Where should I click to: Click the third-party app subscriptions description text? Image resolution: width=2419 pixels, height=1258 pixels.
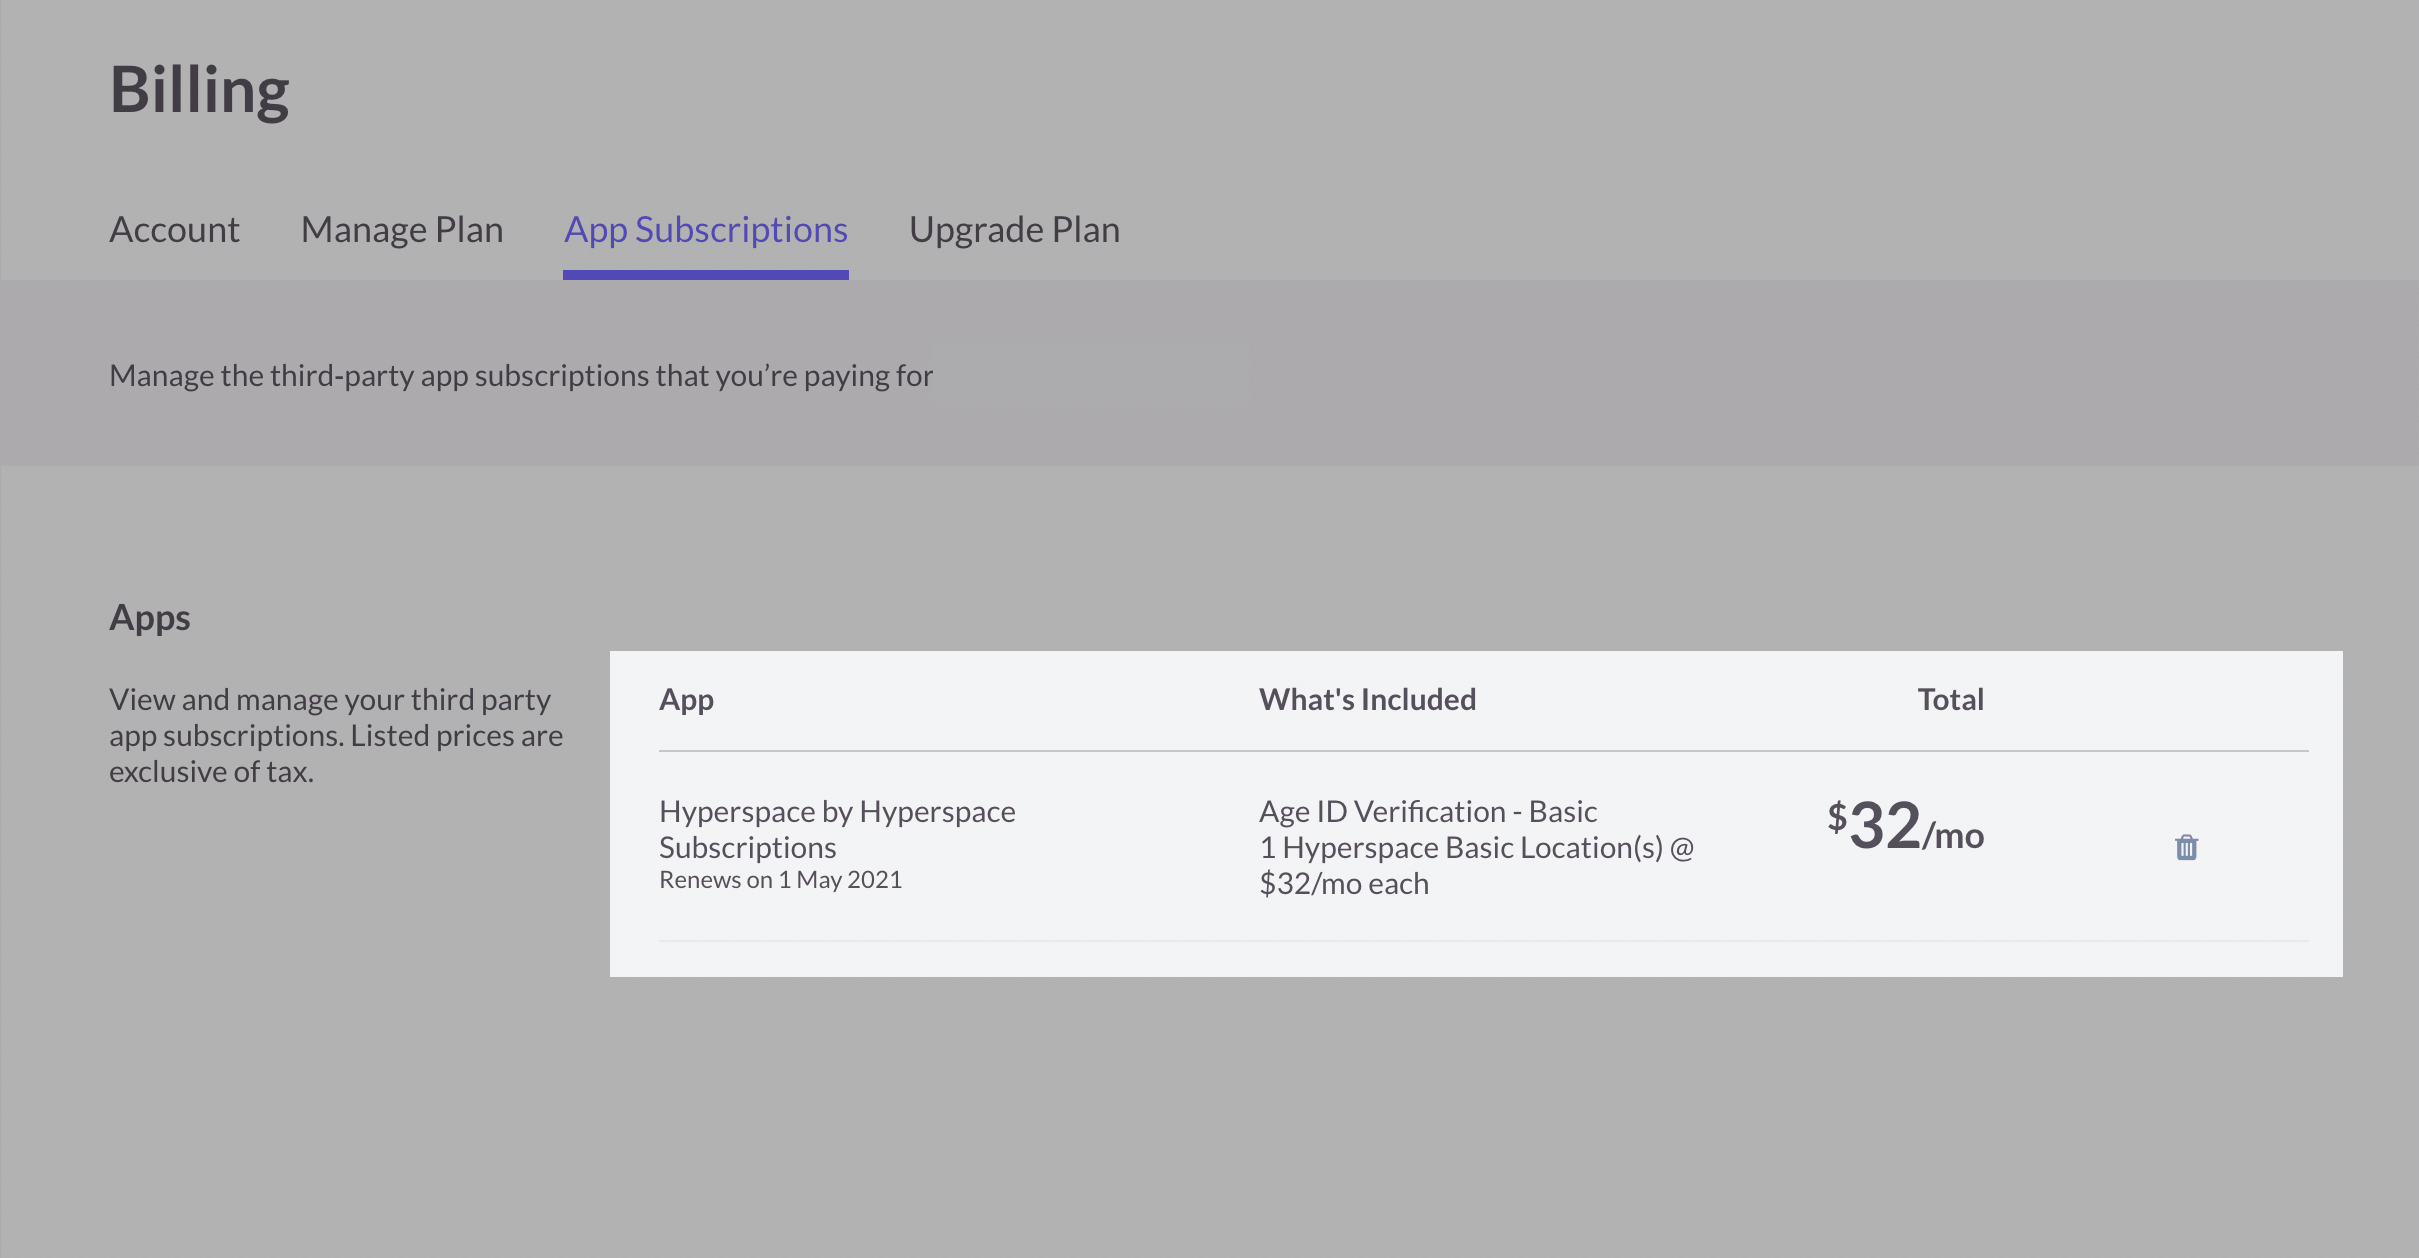(520, 376)
